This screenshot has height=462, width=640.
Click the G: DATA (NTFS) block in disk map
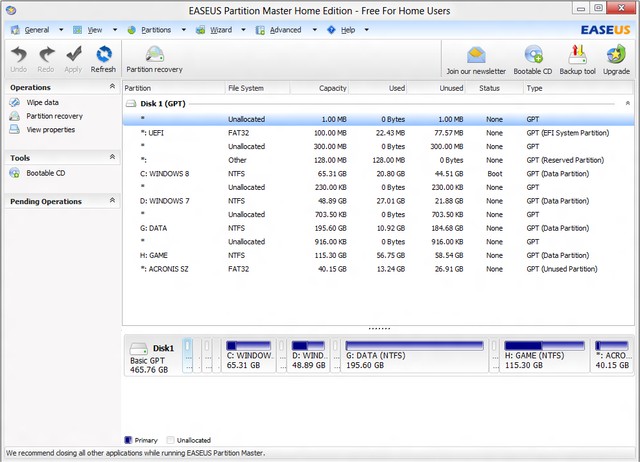[414, 355]
